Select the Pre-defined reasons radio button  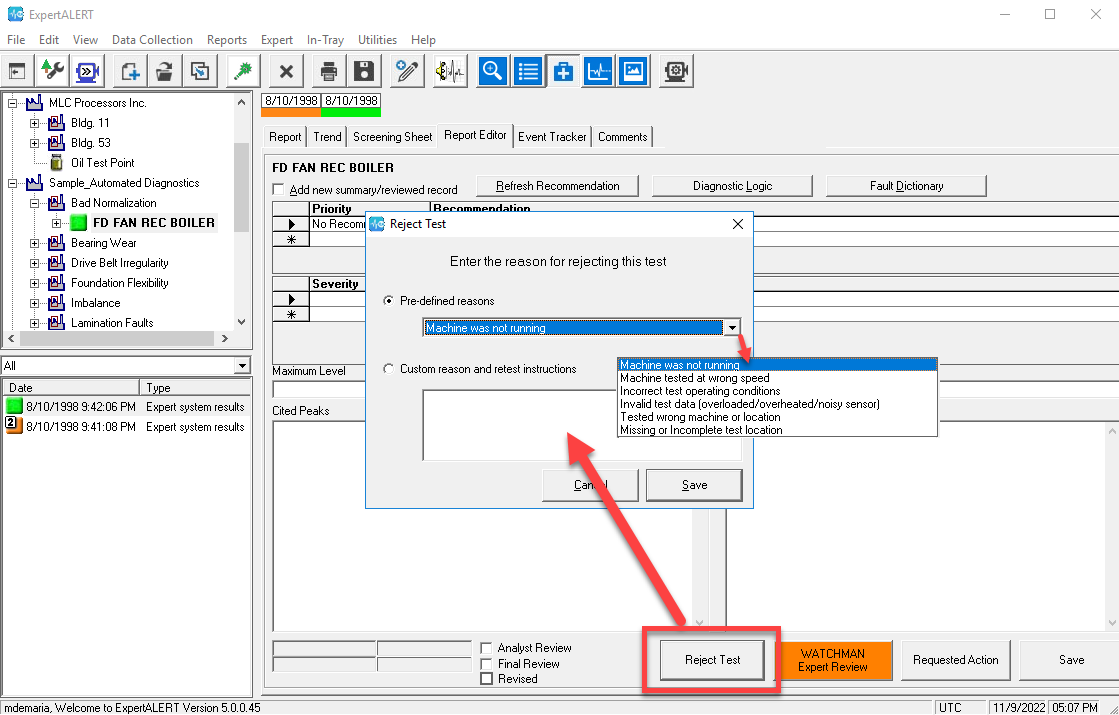click(388, 301)
